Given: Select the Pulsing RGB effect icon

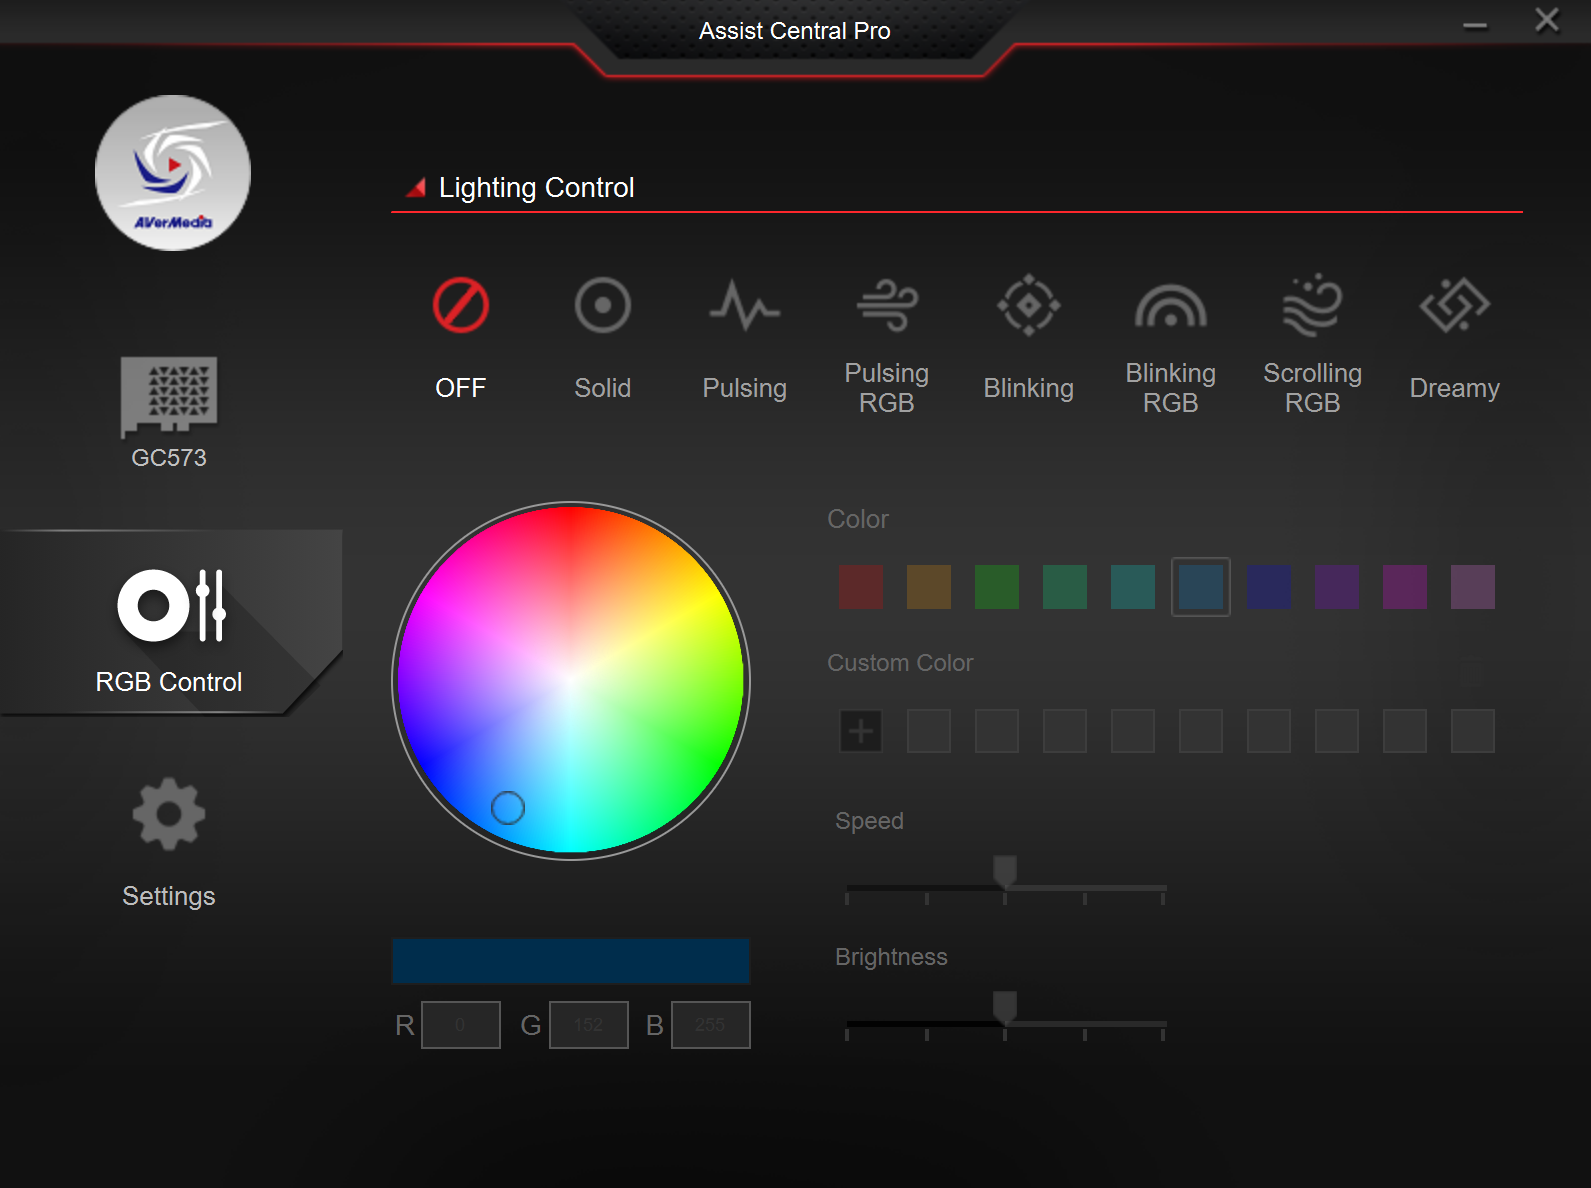Looking at the screenshot, I should pos(886,306).
